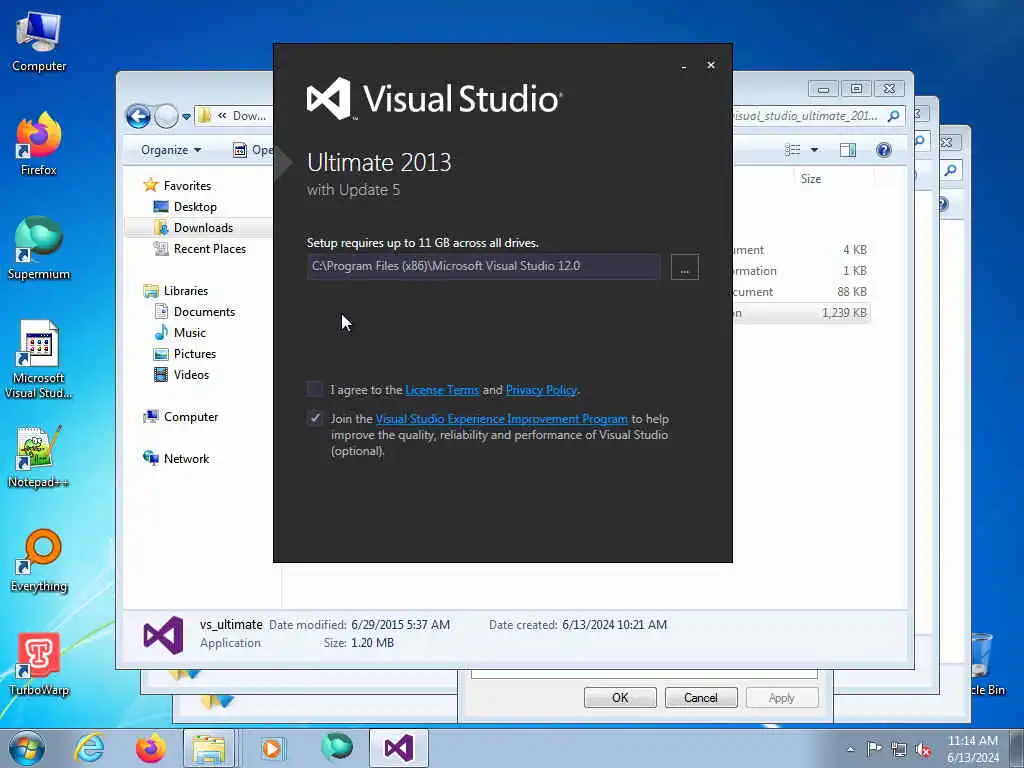Screen dimensions: 1024x768
Task: Switch to Windows Explorer in the taskbar
Action: click(x=209, y=748)
